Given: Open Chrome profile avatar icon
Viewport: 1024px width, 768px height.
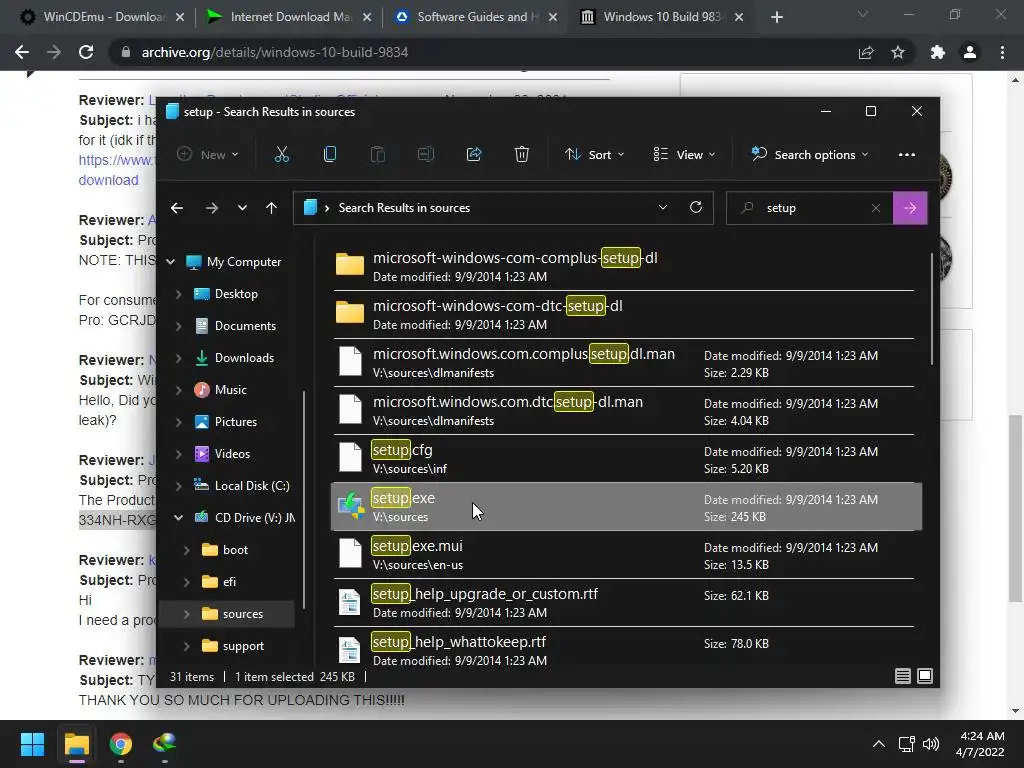Looking at the screenshot, I should pos(970,52).
